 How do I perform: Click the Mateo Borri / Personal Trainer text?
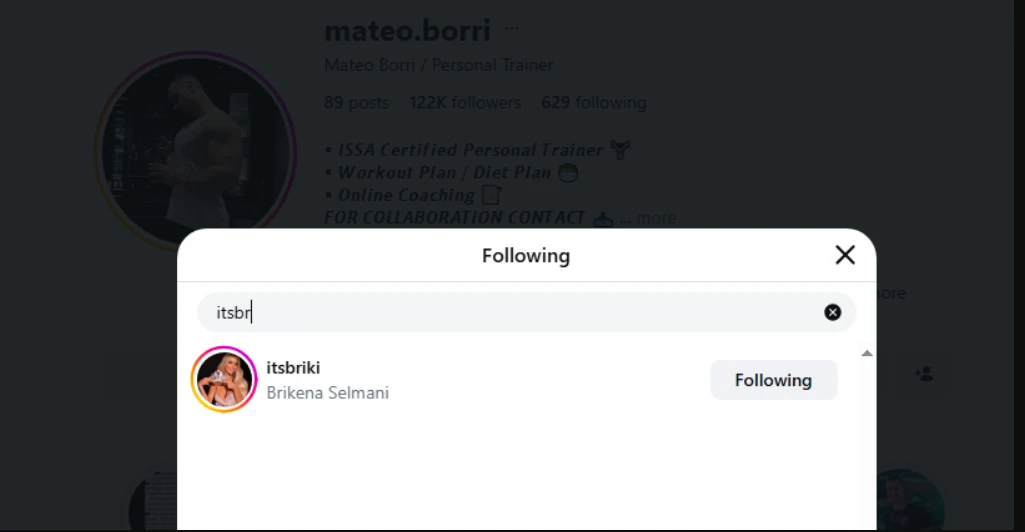439,65
